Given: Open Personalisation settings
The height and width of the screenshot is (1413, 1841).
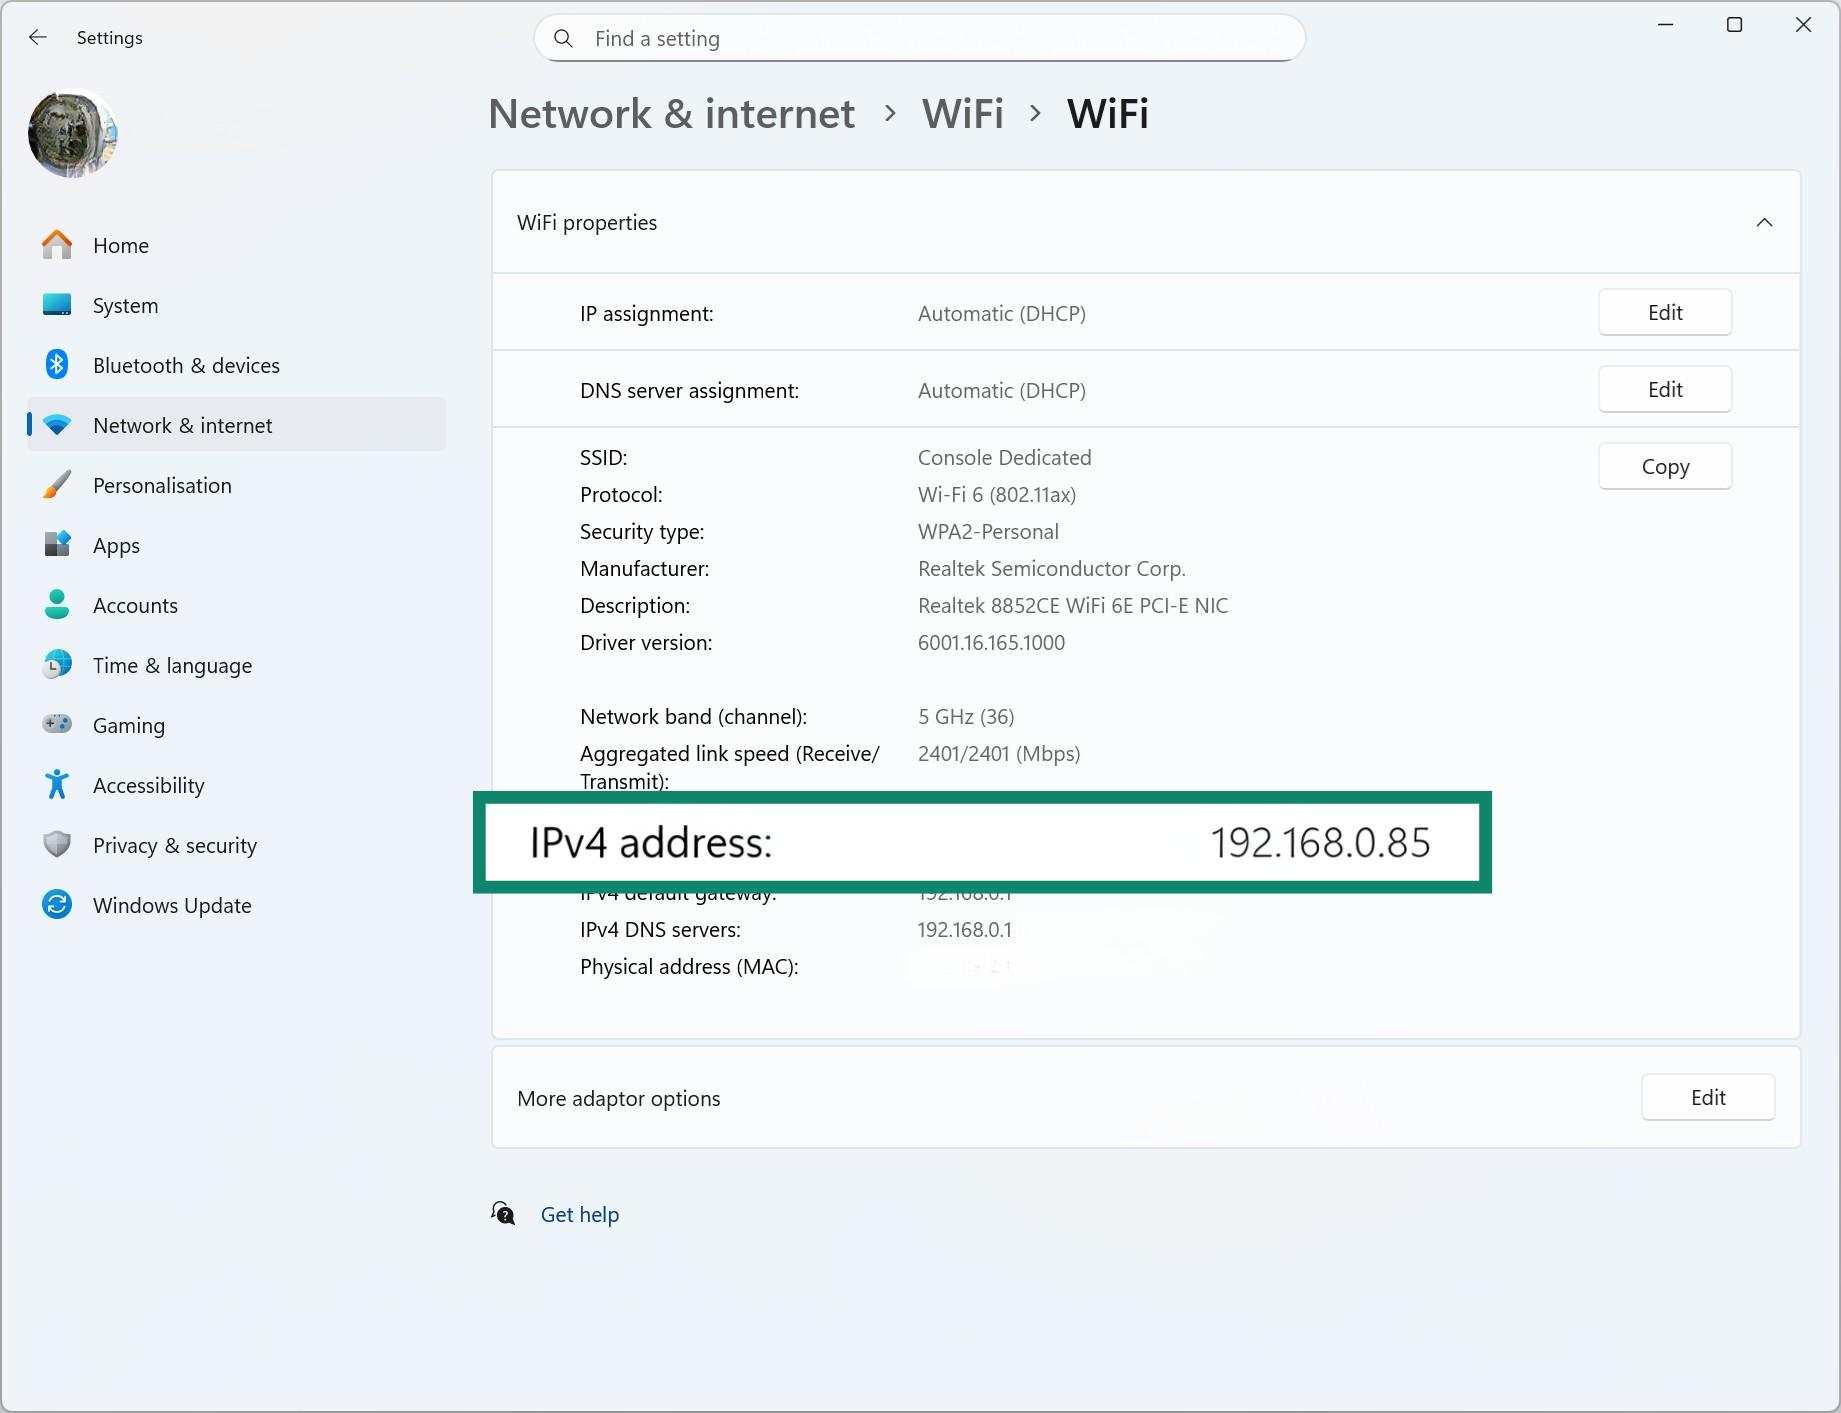Looking at the screenshot, I should (236, 485).
